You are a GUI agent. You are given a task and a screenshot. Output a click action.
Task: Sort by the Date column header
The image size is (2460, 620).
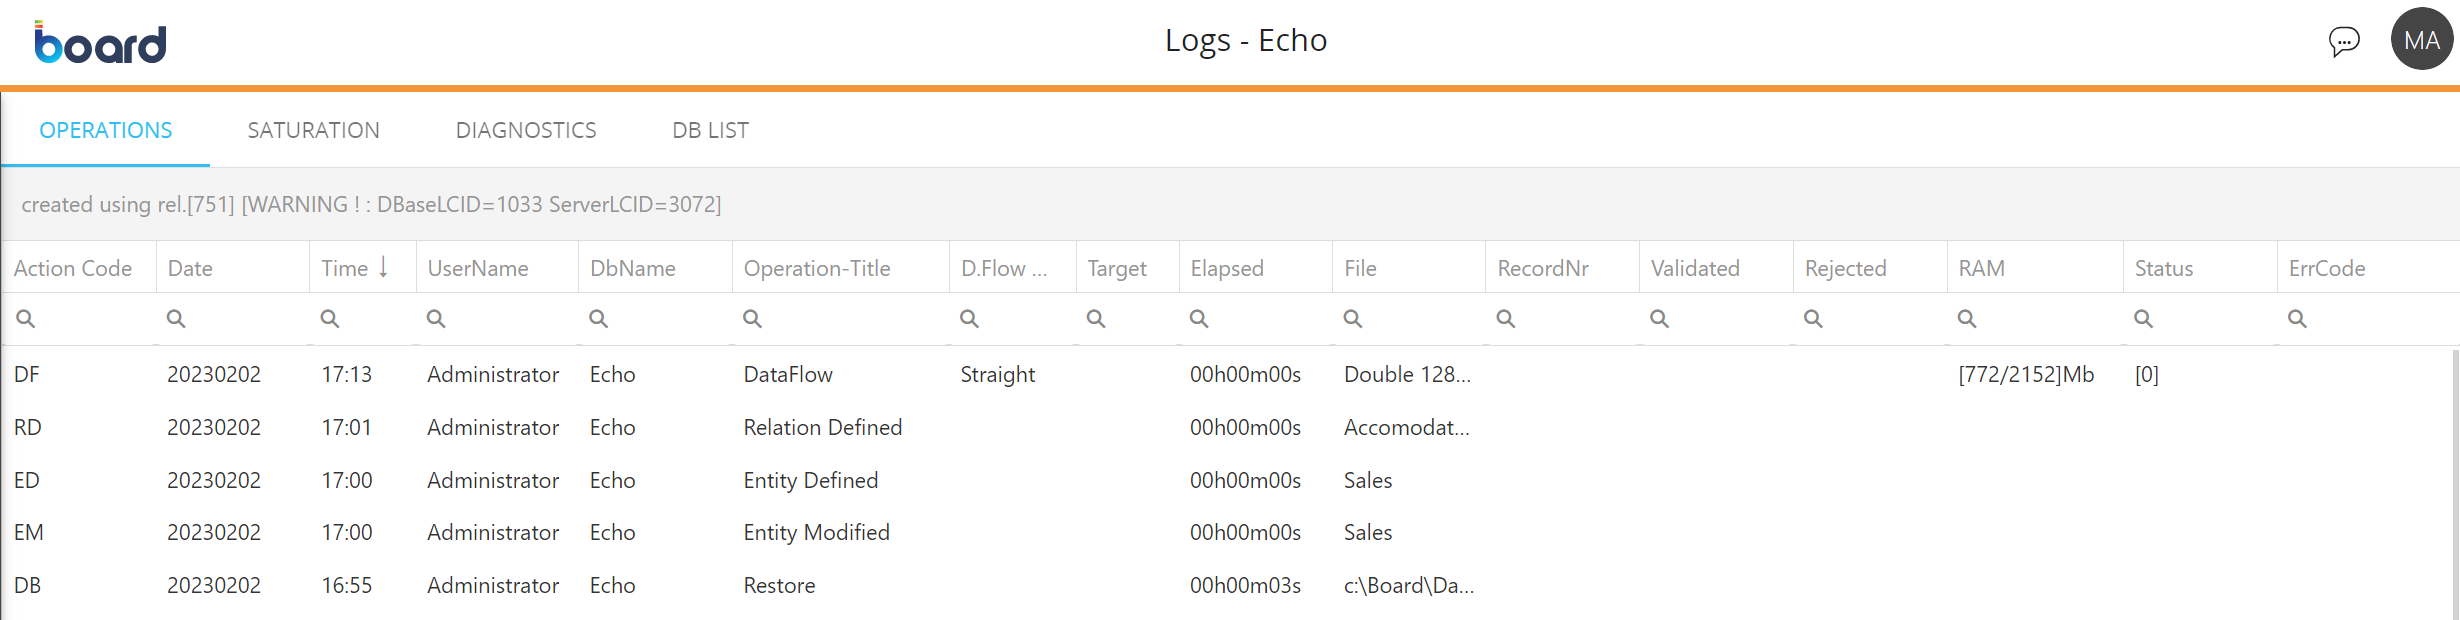pos(190,268)
